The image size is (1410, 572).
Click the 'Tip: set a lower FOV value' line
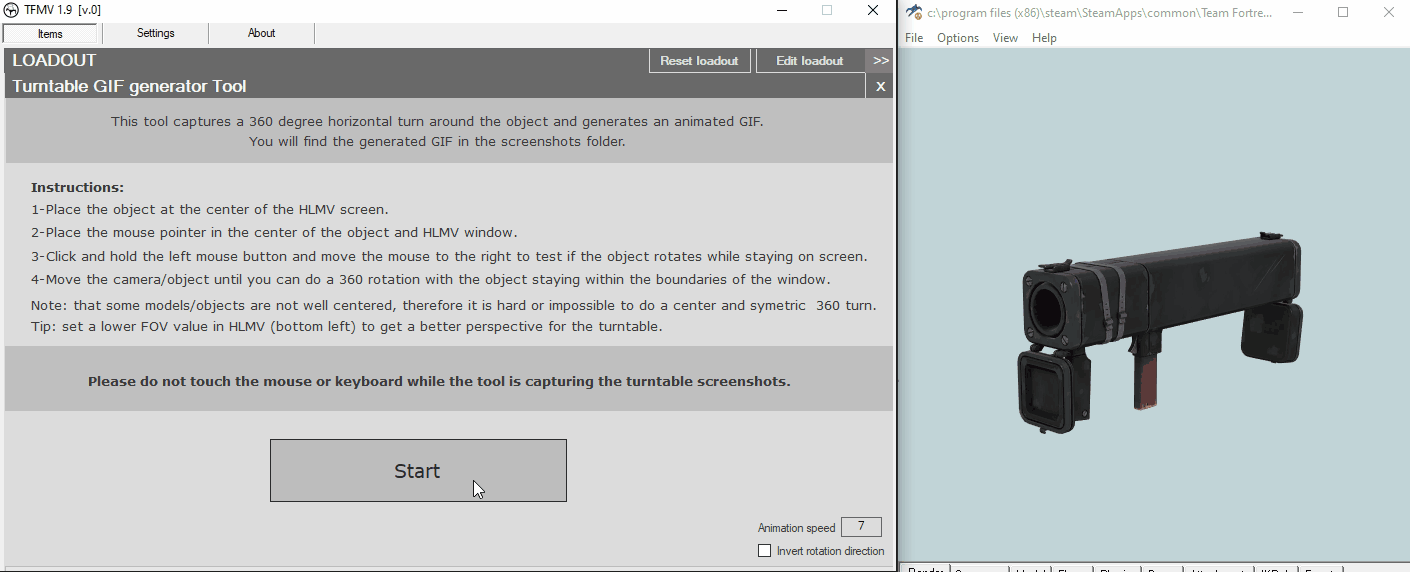coord(346,327)
